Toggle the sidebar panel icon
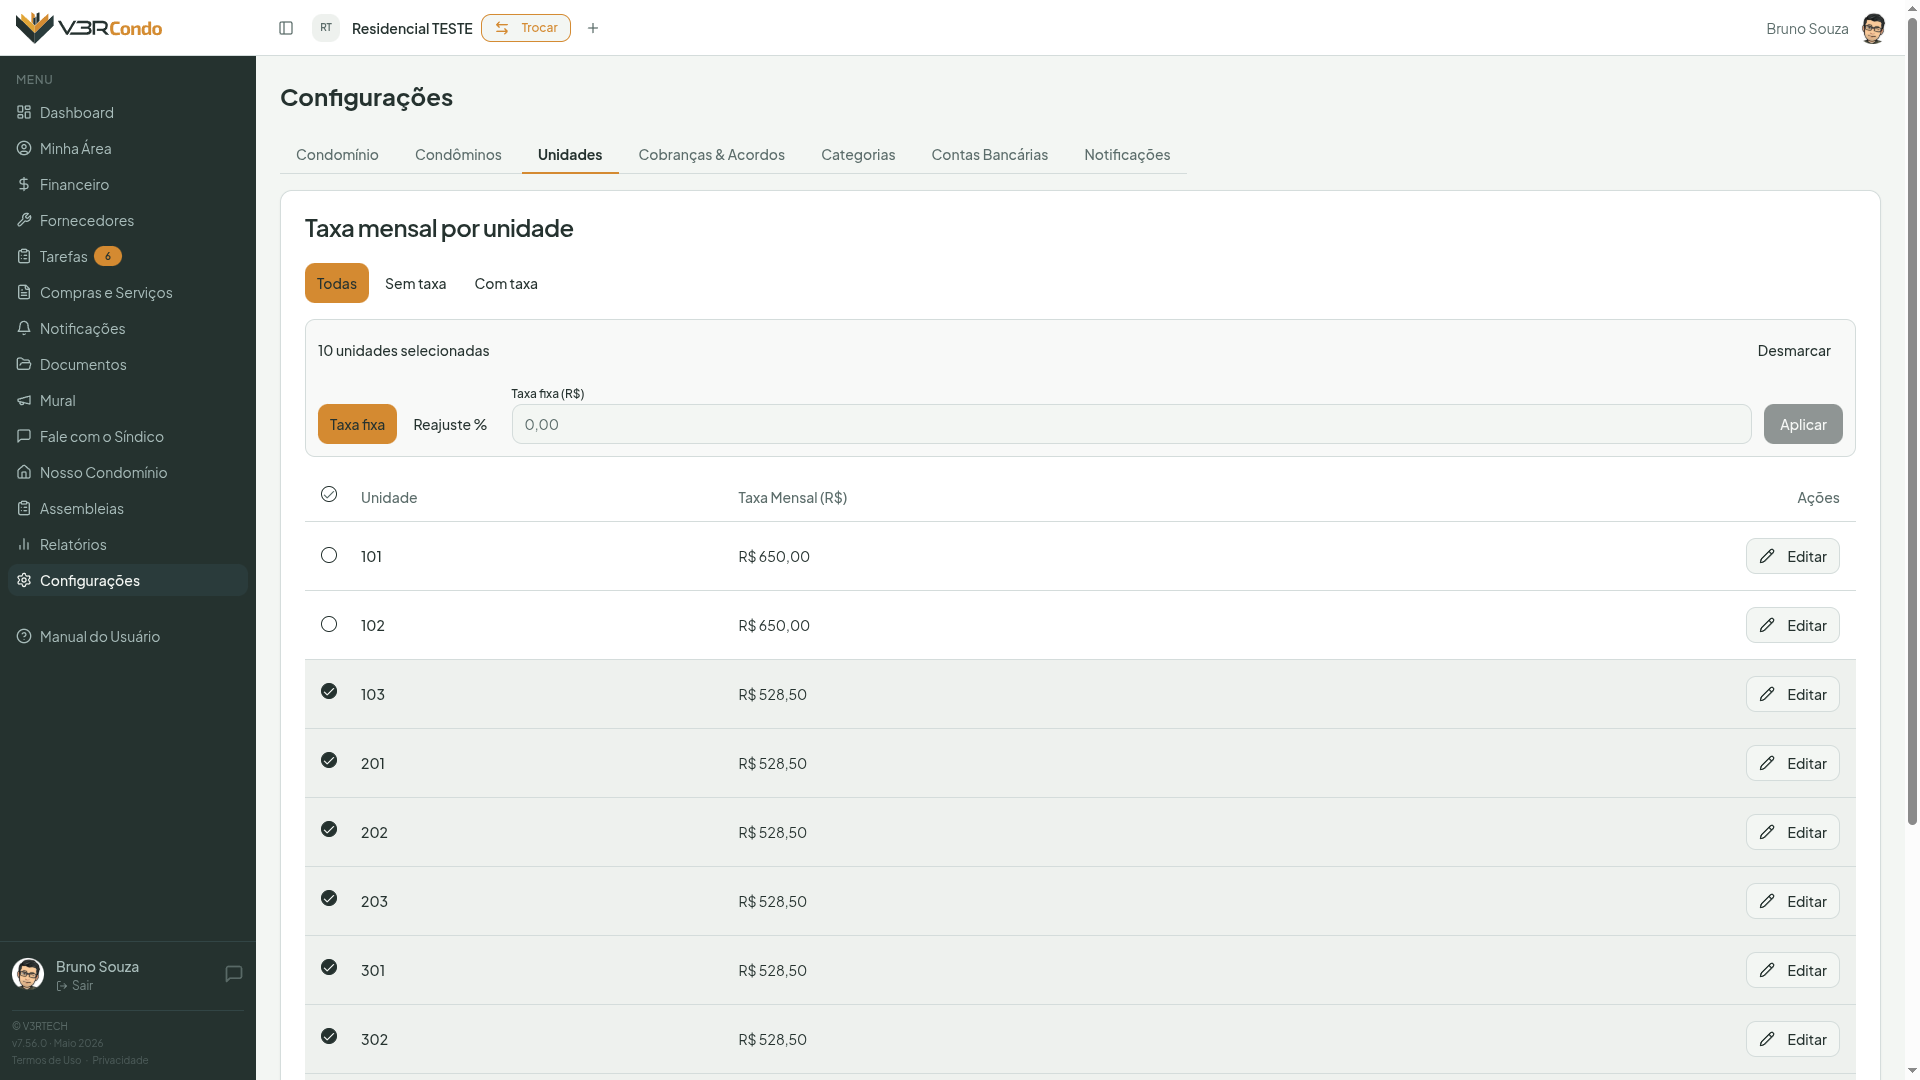1920x1080 pixels. (x=286, y=28)
